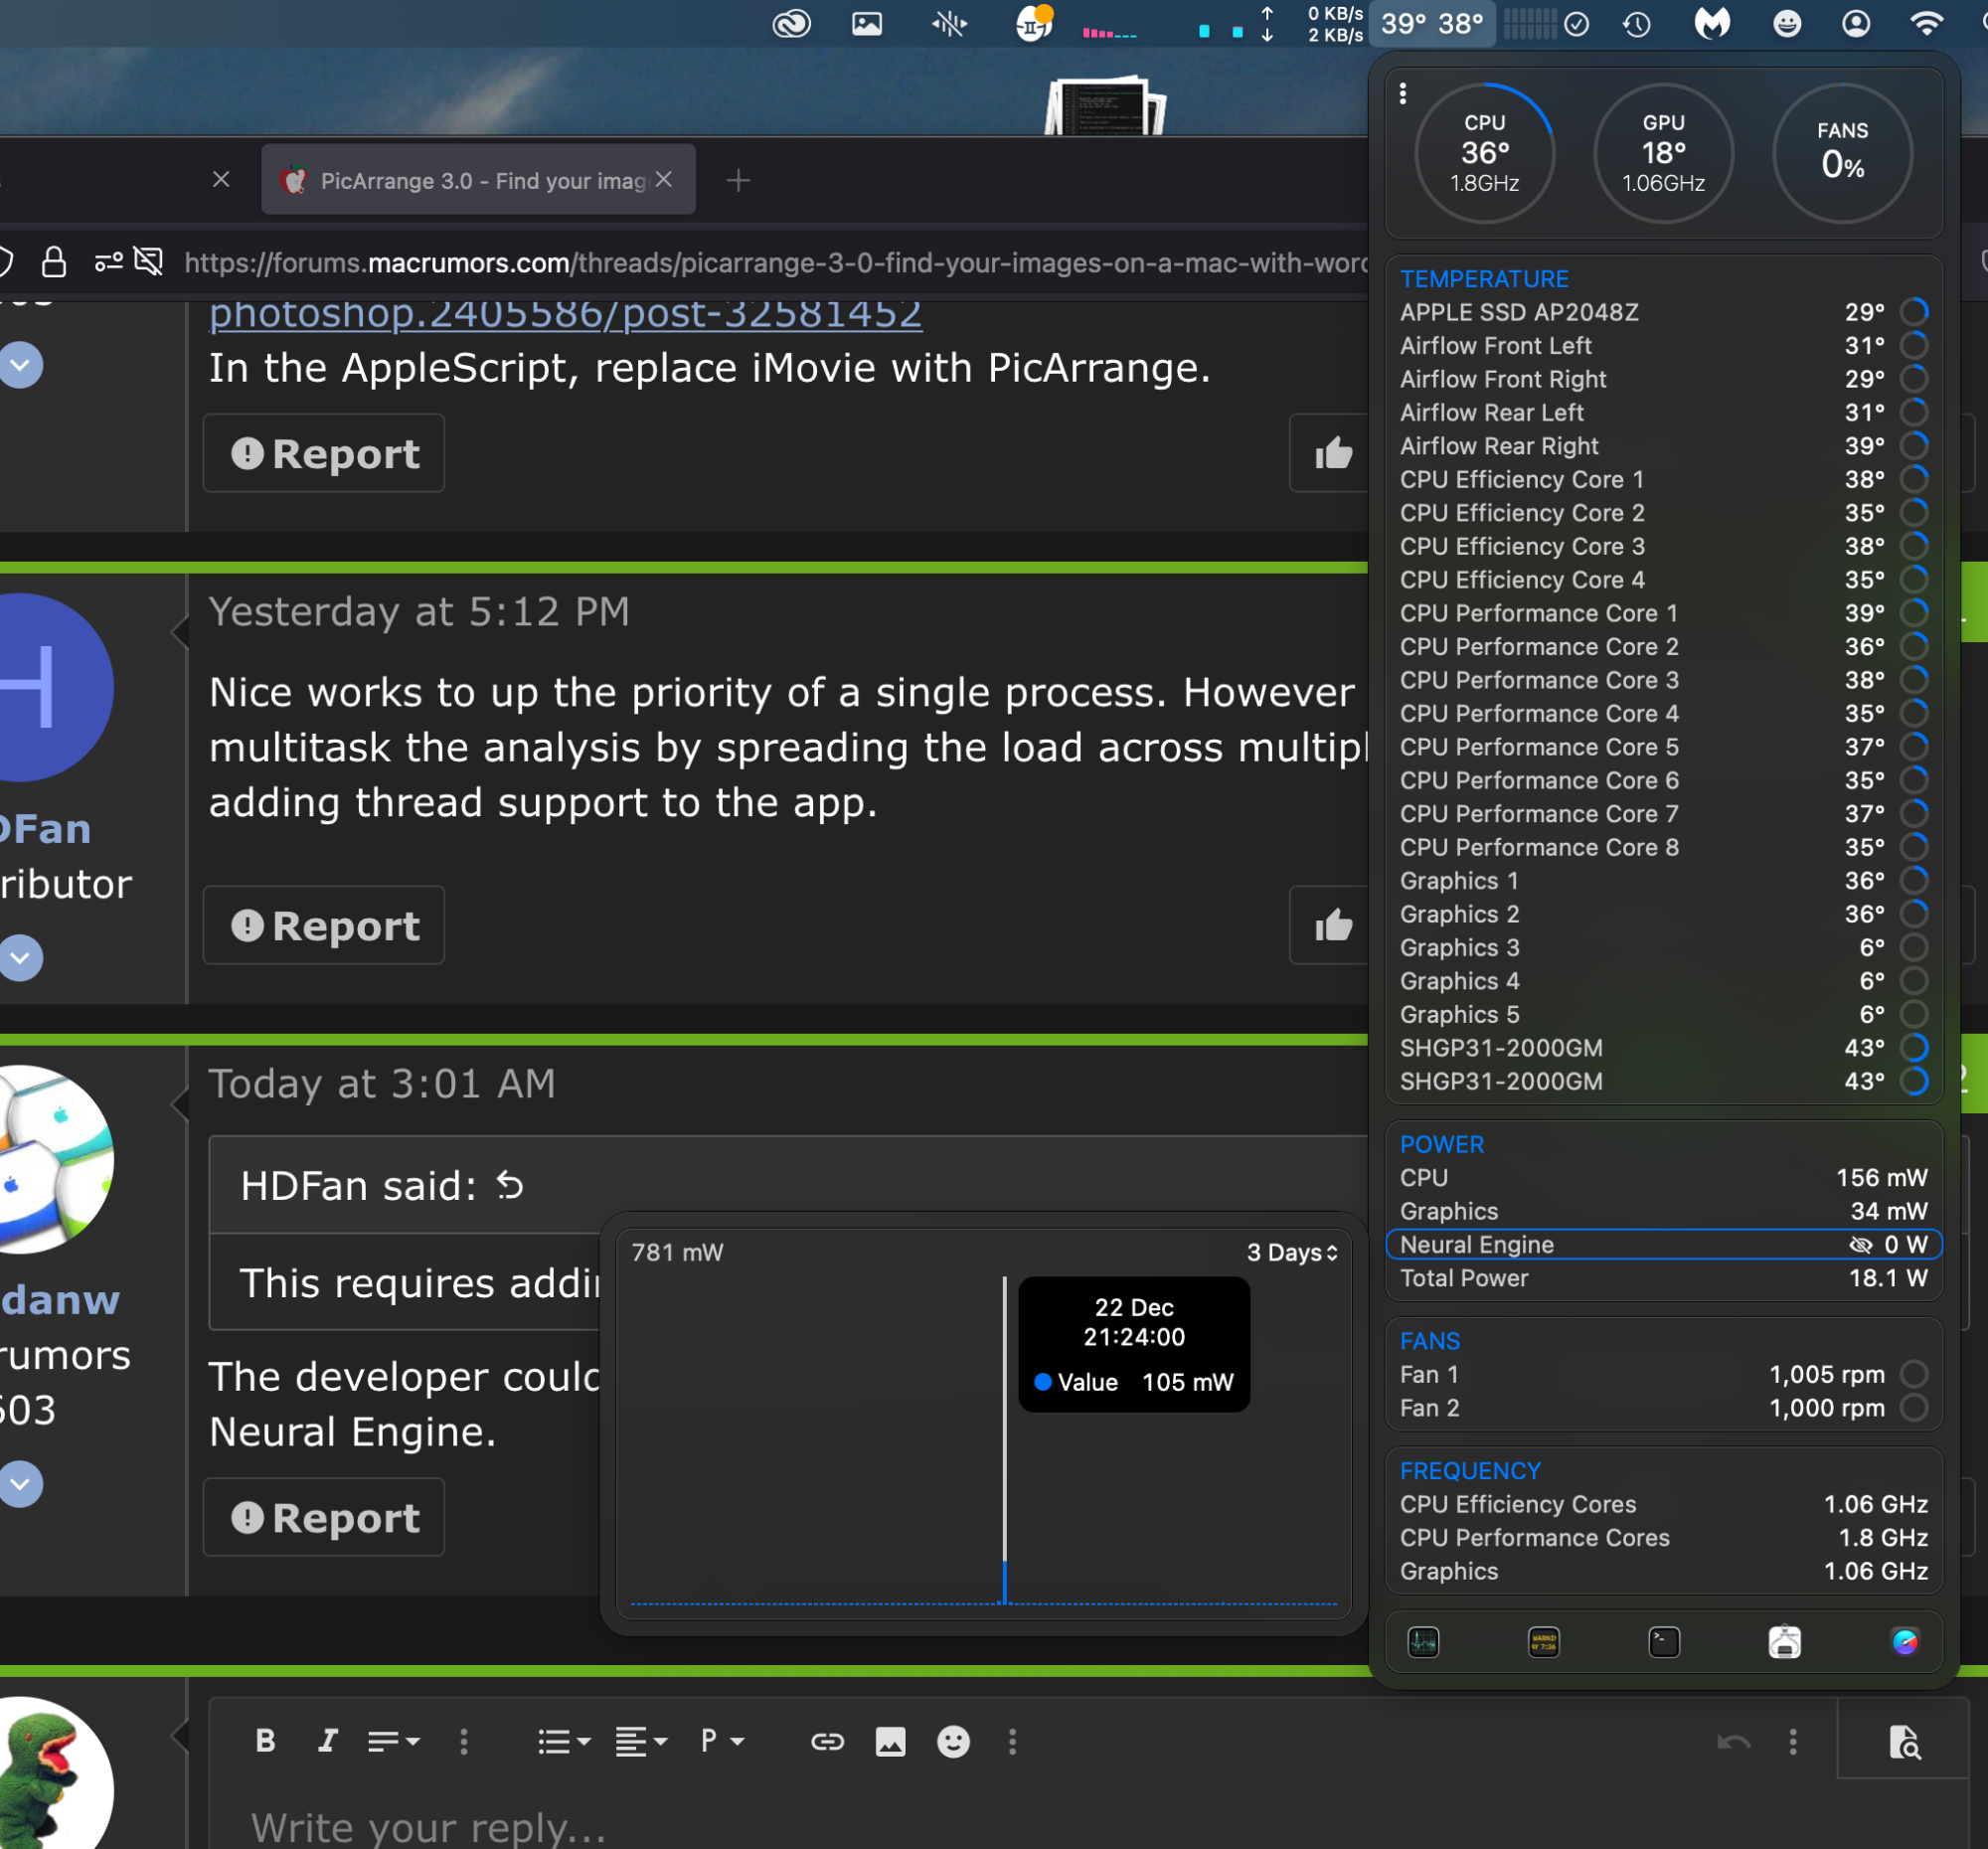Click the image picture menu bar icon

(x=866, y=23)
